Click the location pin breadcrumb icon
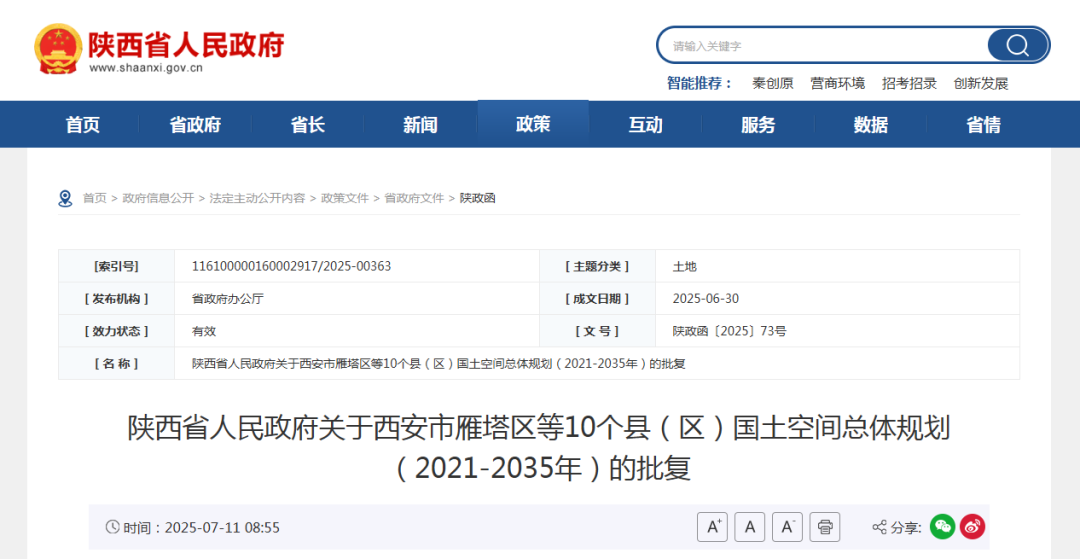Image resolution: width=1080 pixels, height=559 pixels. (x=65, y=198)
